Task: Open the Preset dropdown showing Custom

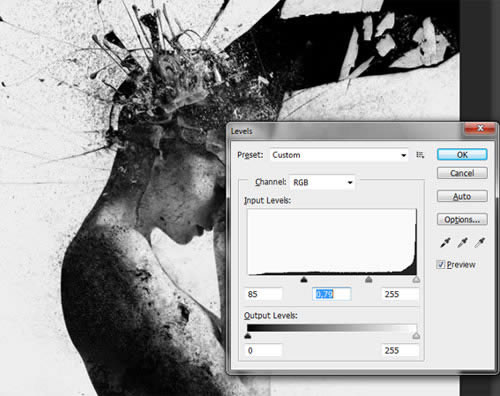Action: point(339,155)
